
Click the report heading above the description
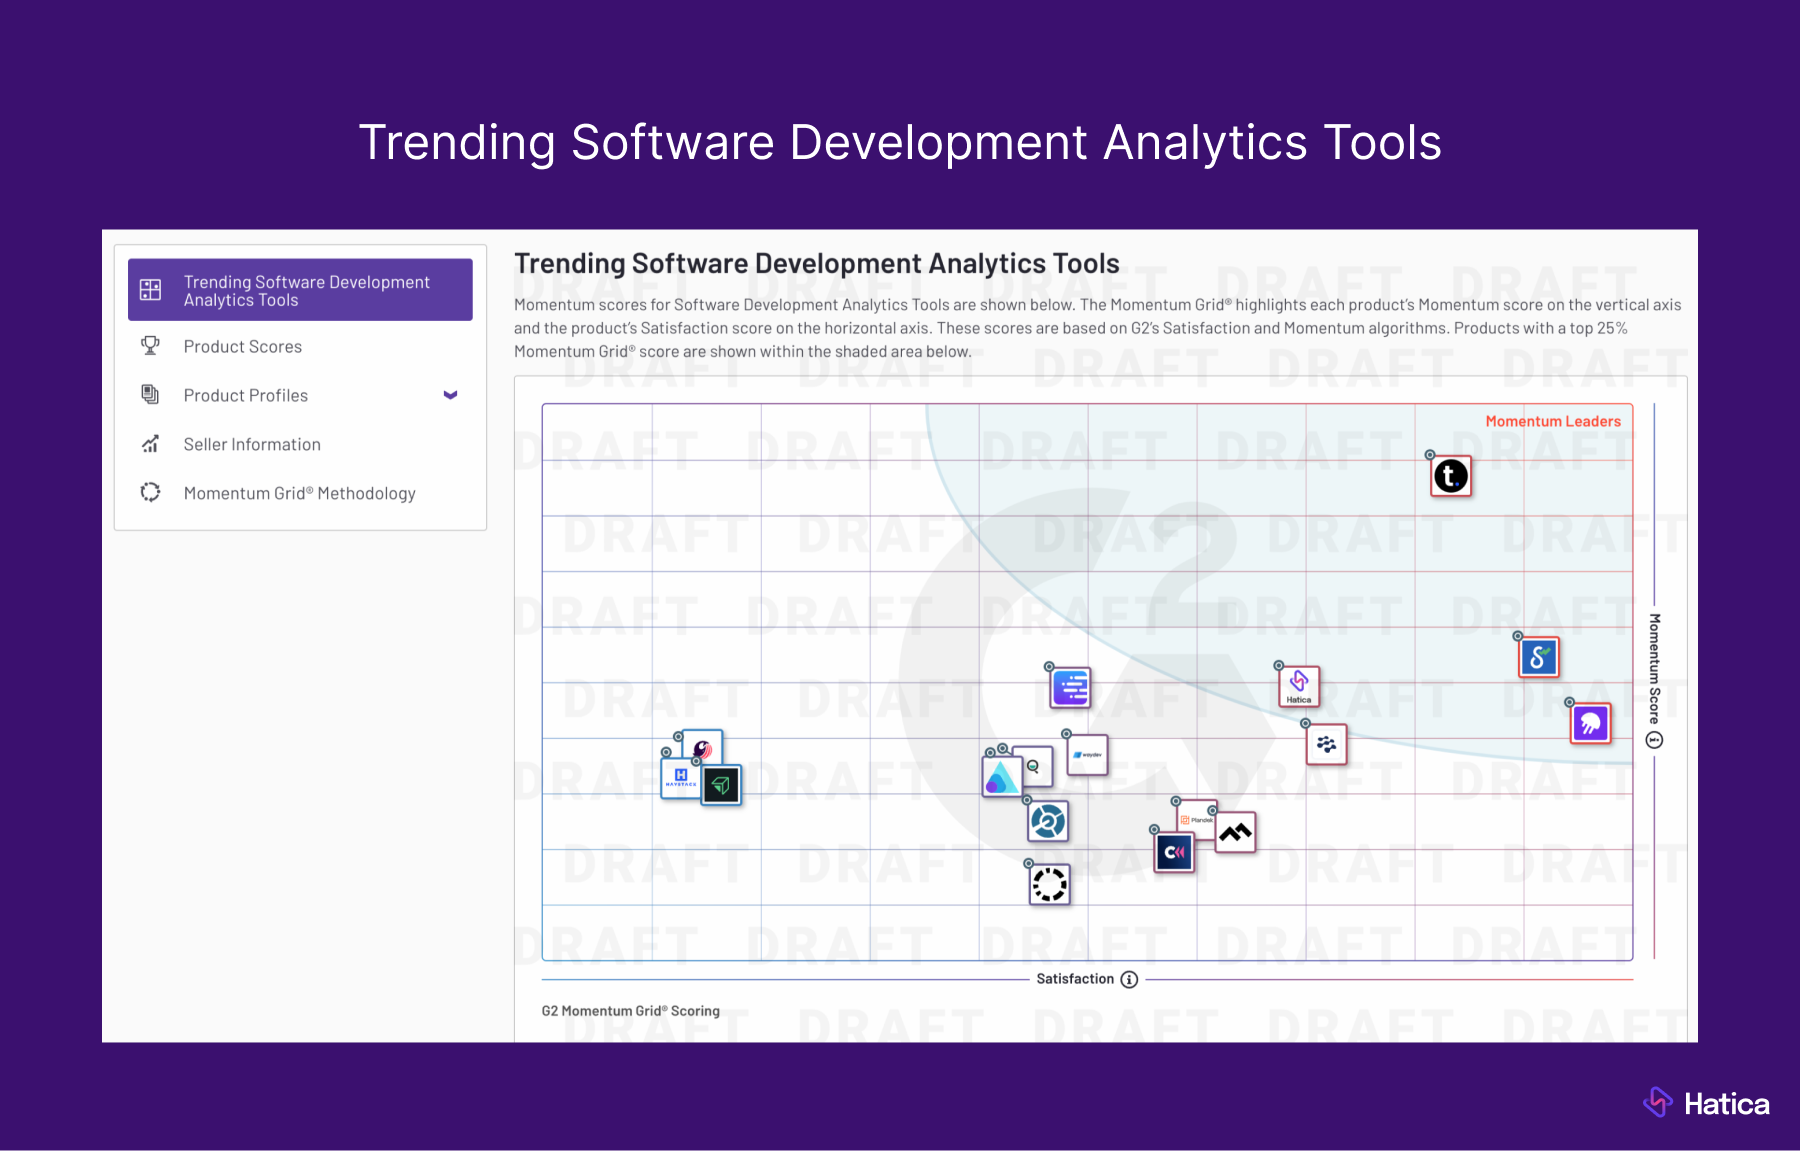pyautogui.click(x=817, y=264)
